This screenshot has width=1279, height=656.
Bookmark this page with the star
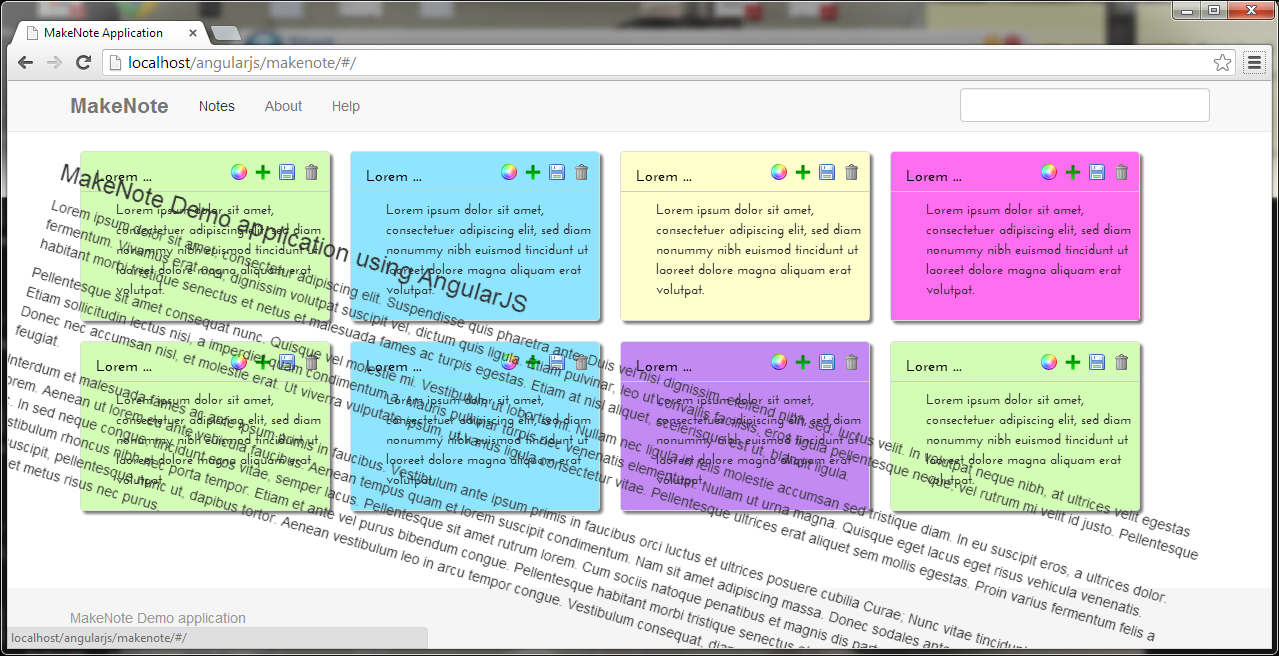(1222, 63)
